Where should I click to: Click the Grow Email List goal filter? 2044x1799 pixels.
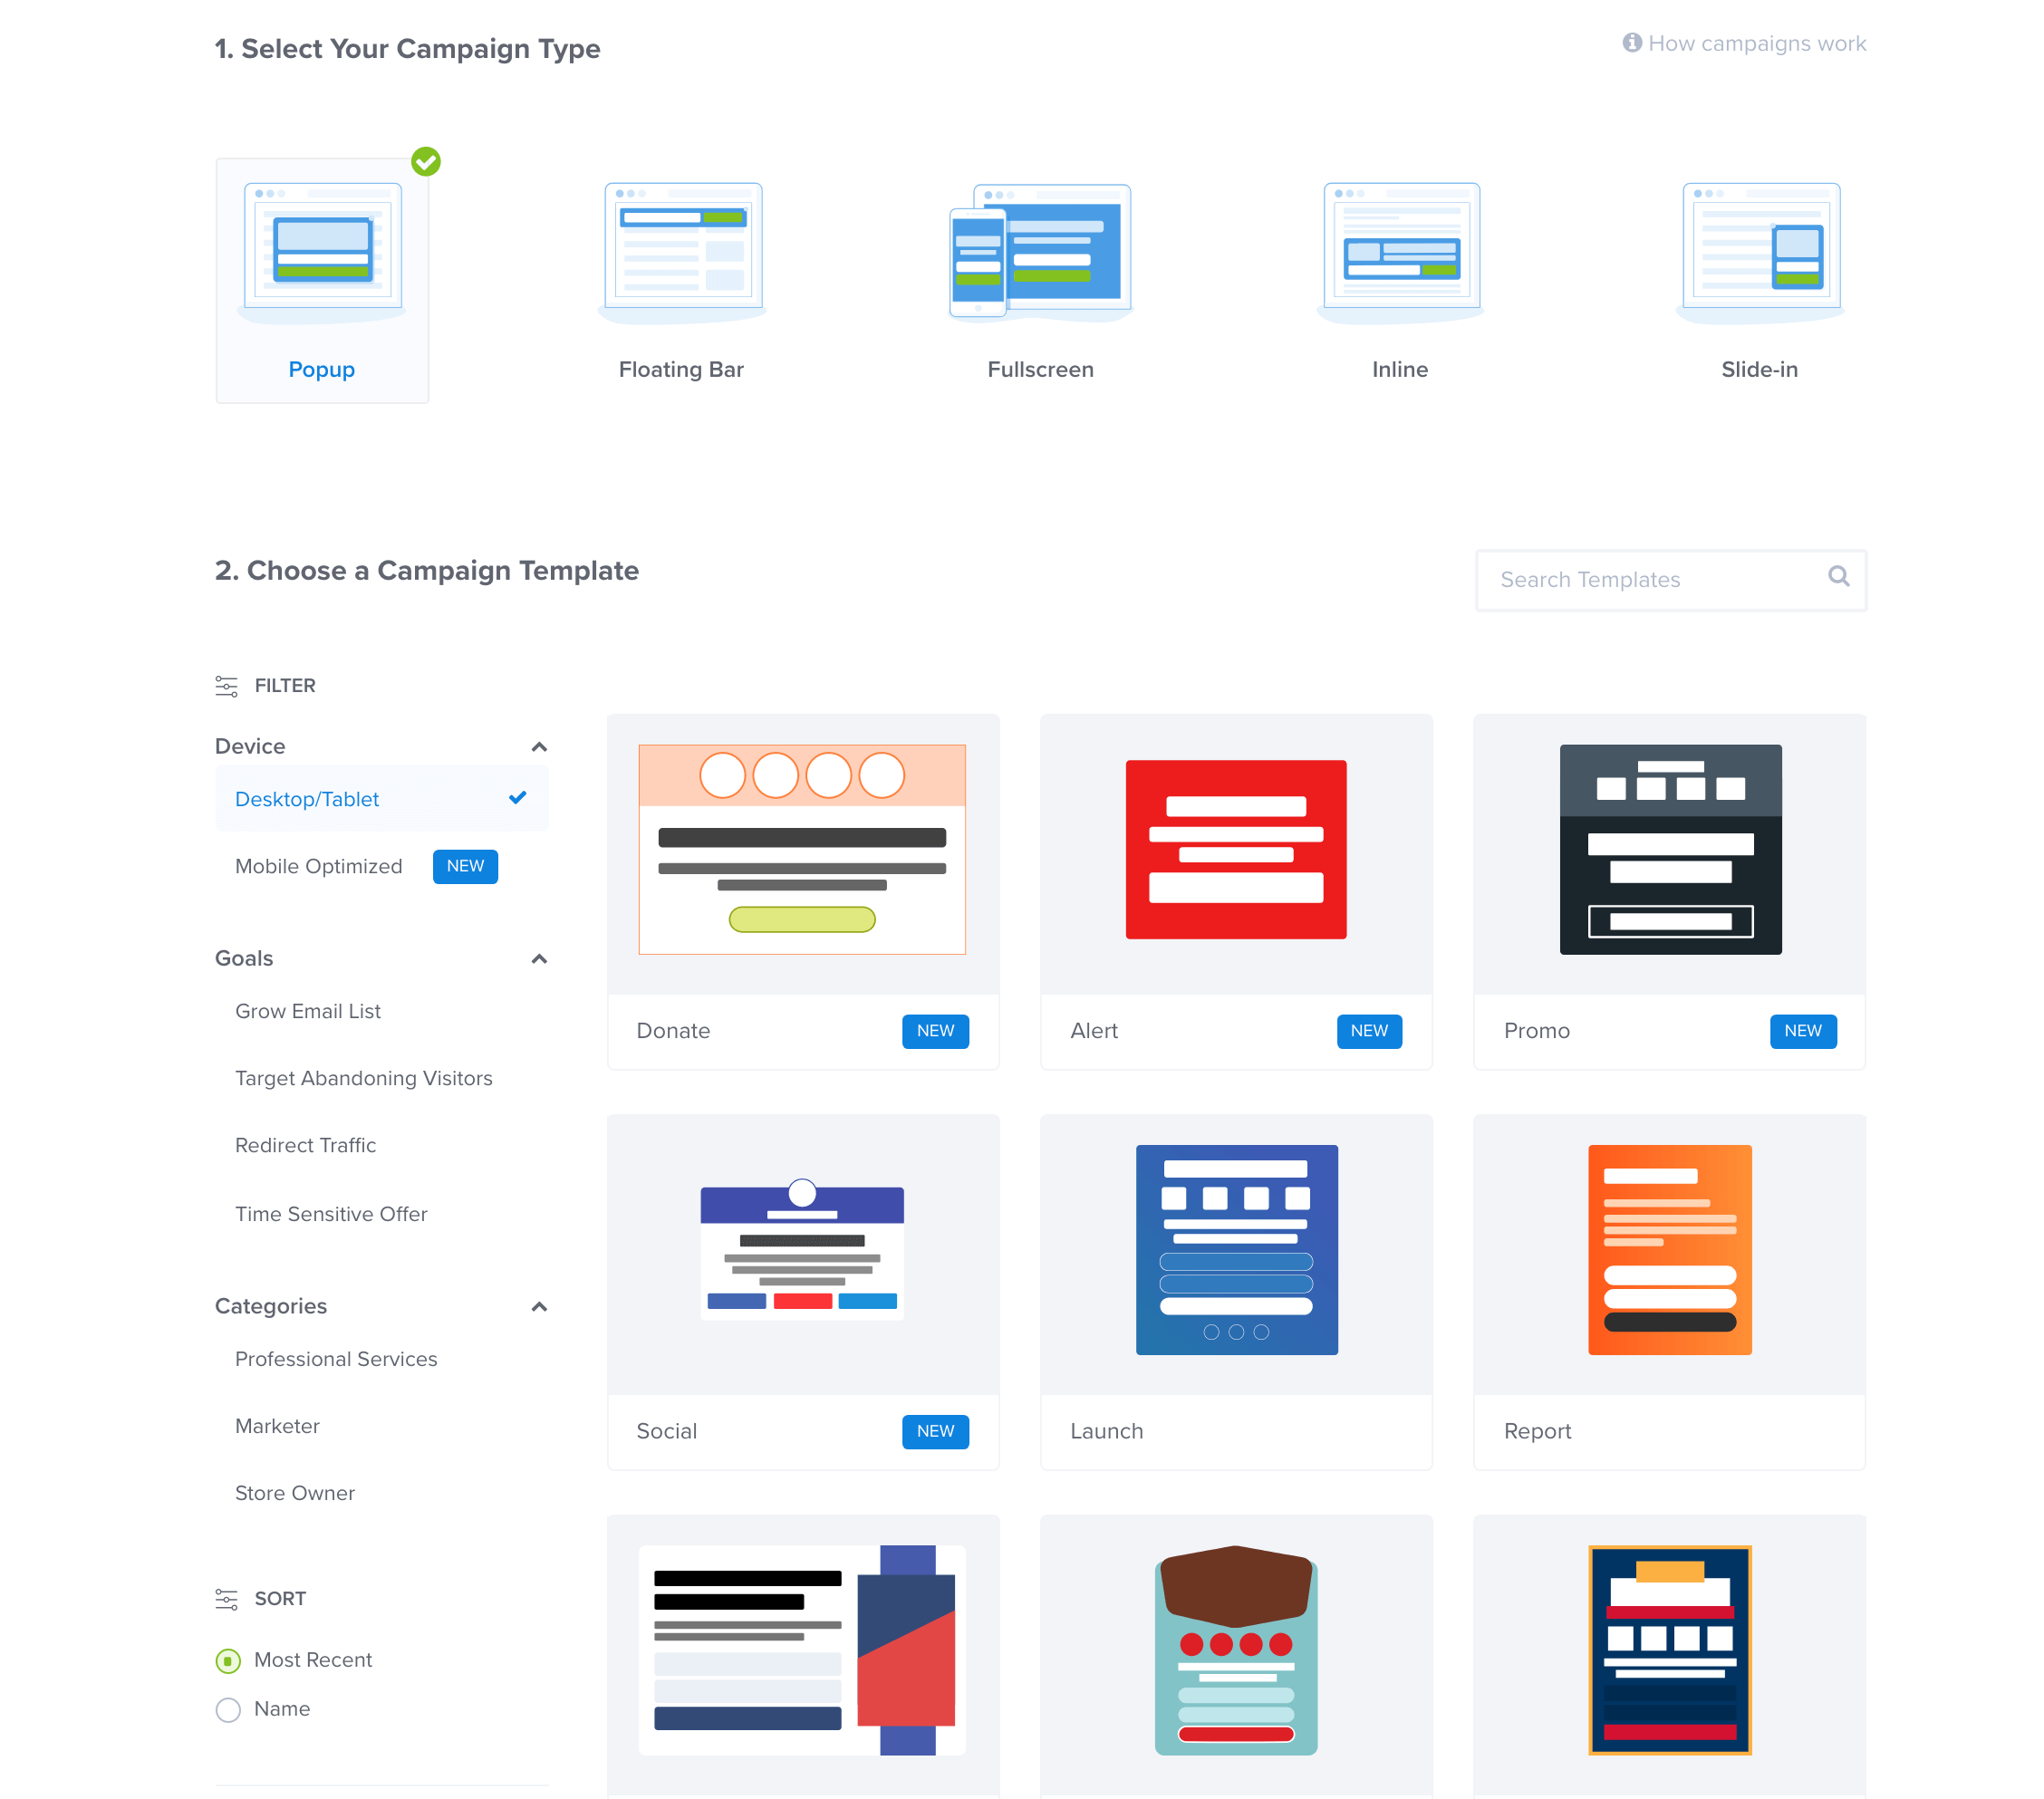coord(308,1010)
